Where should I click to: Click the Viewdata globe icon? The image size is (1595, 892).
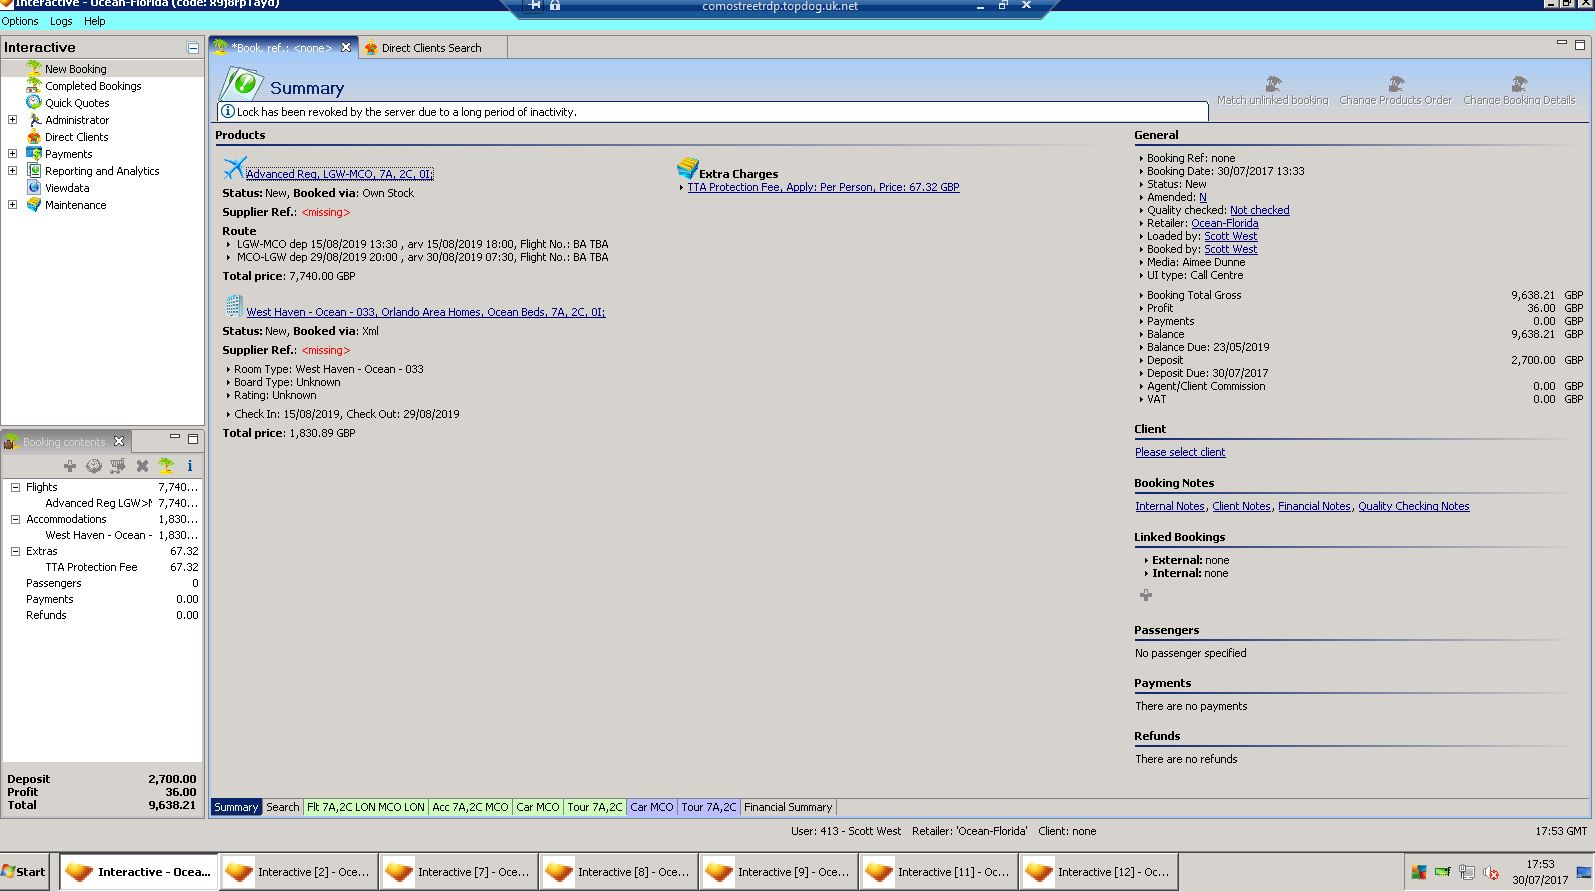click(x=34, y=187)
